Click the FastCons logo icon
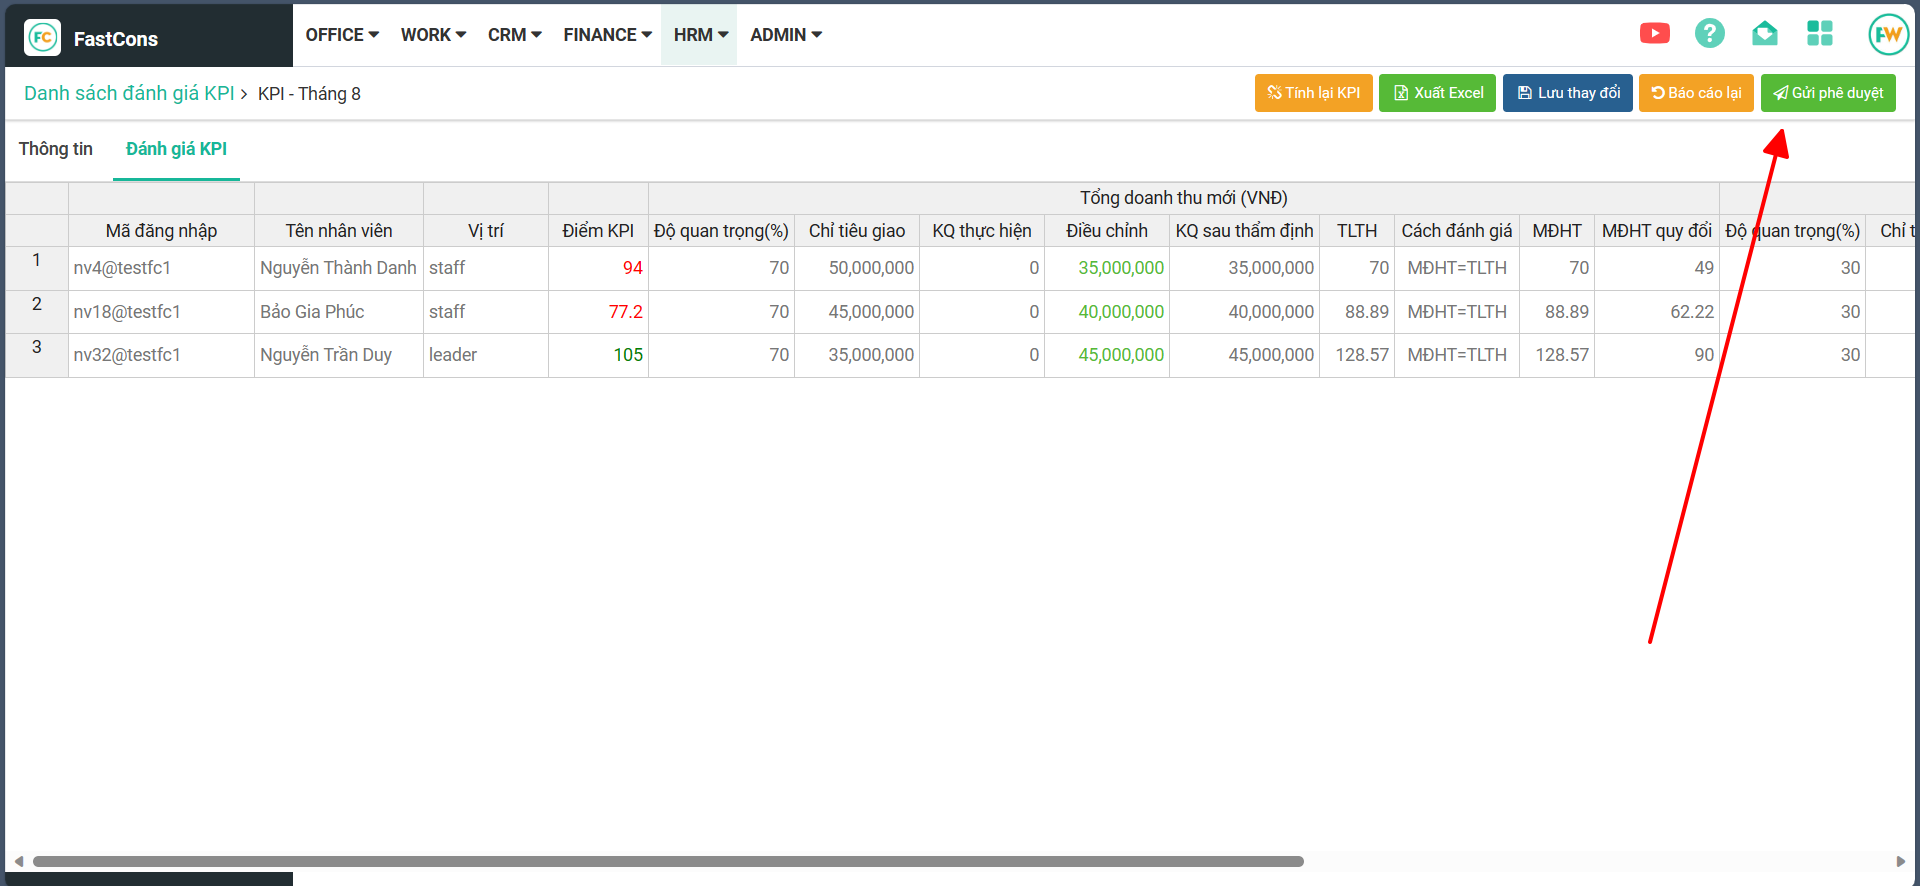 (42, 38)
